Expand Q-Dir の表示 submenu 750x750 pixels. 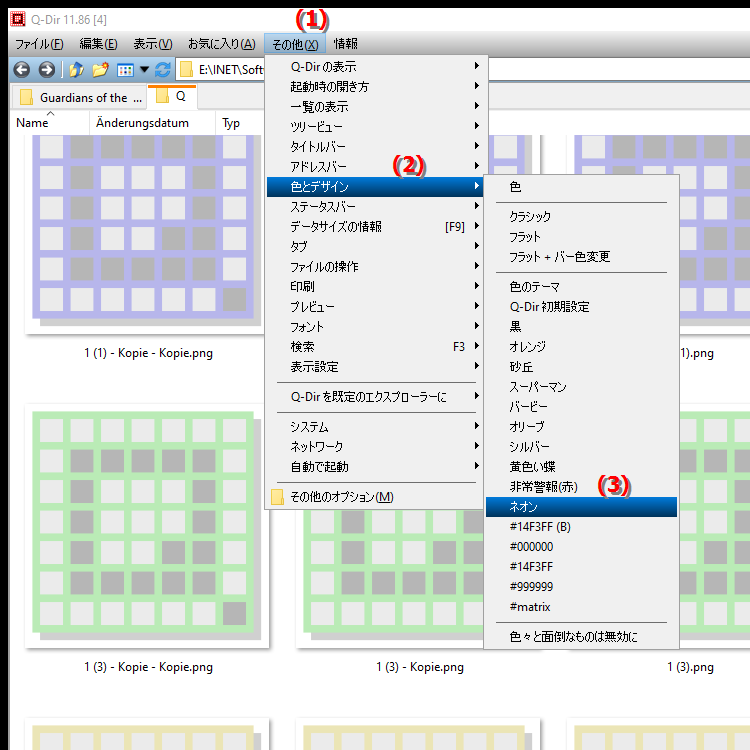375,66
